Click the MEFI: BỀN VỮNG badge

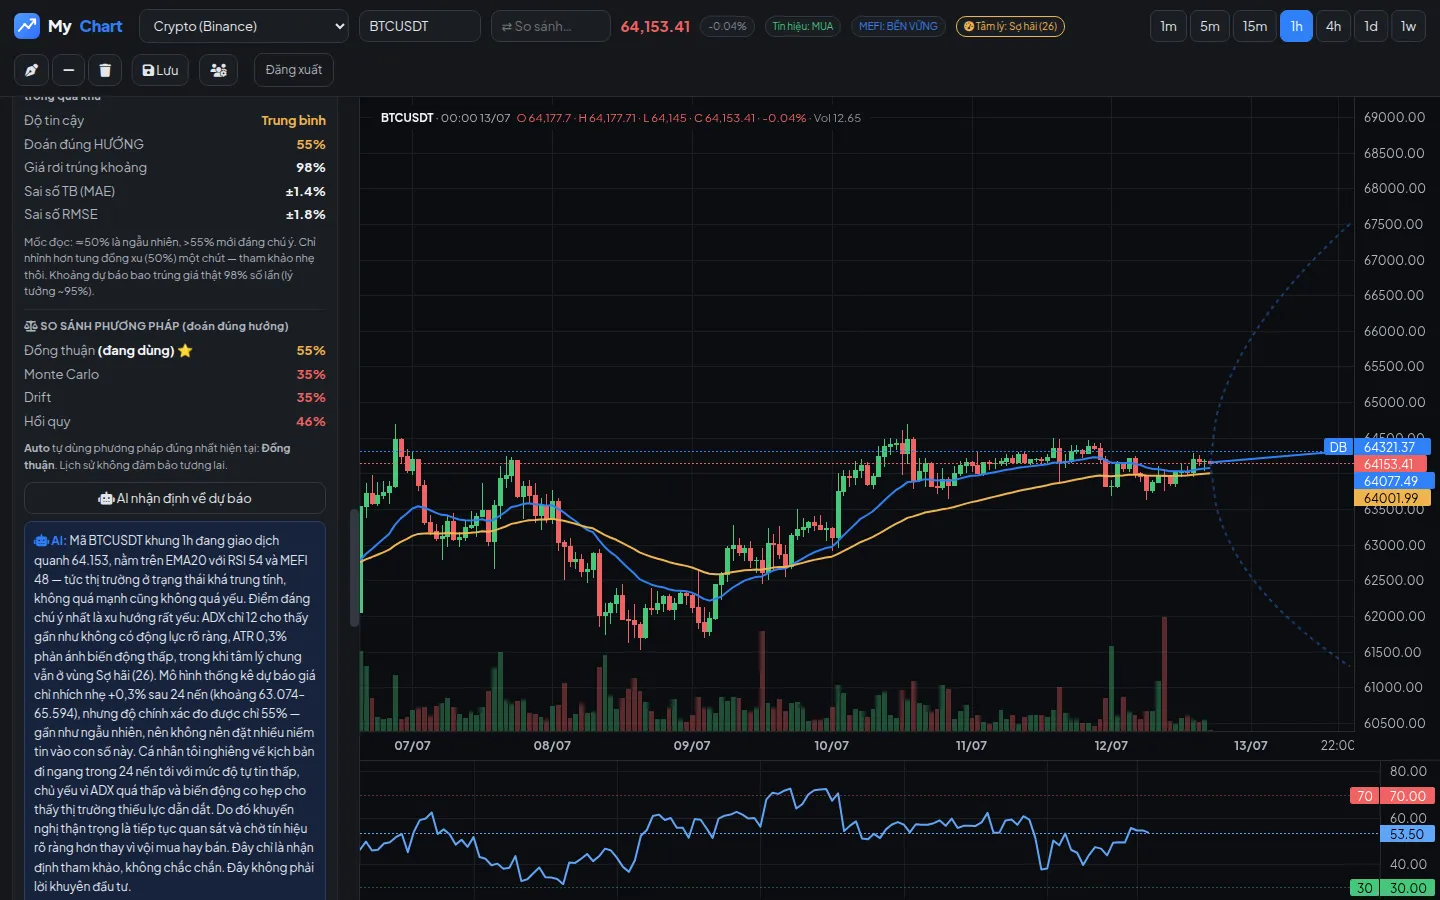[x=898, y=26]
